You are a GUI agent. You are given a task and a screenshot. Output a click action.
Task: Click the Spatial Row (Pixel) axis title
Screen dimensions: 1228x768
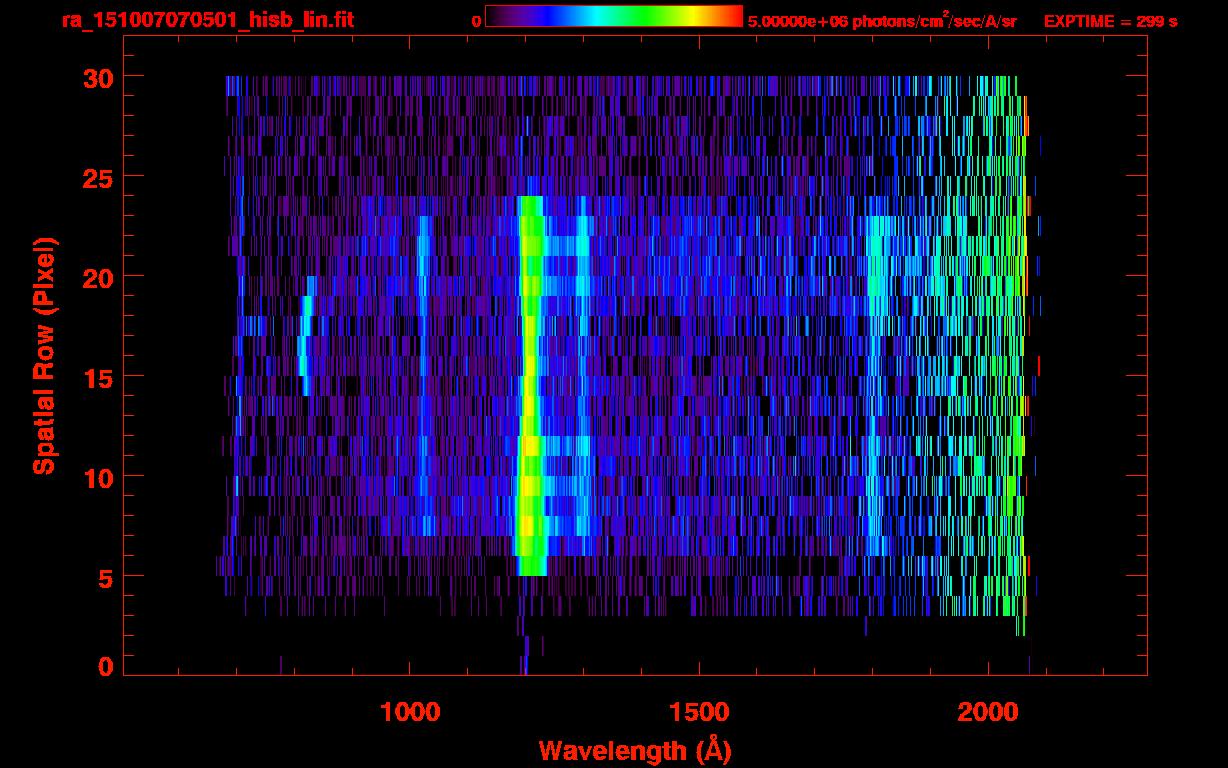[44, 356]
